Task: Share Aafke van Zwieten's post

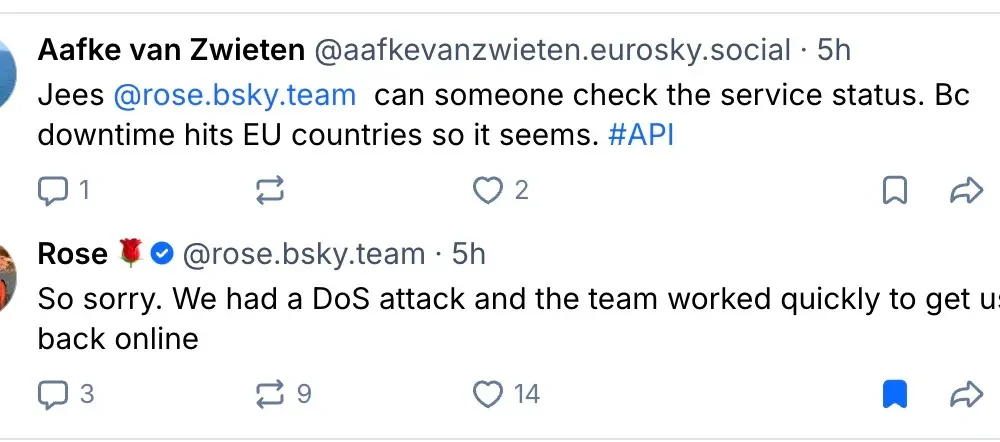Action: point(966,190)
